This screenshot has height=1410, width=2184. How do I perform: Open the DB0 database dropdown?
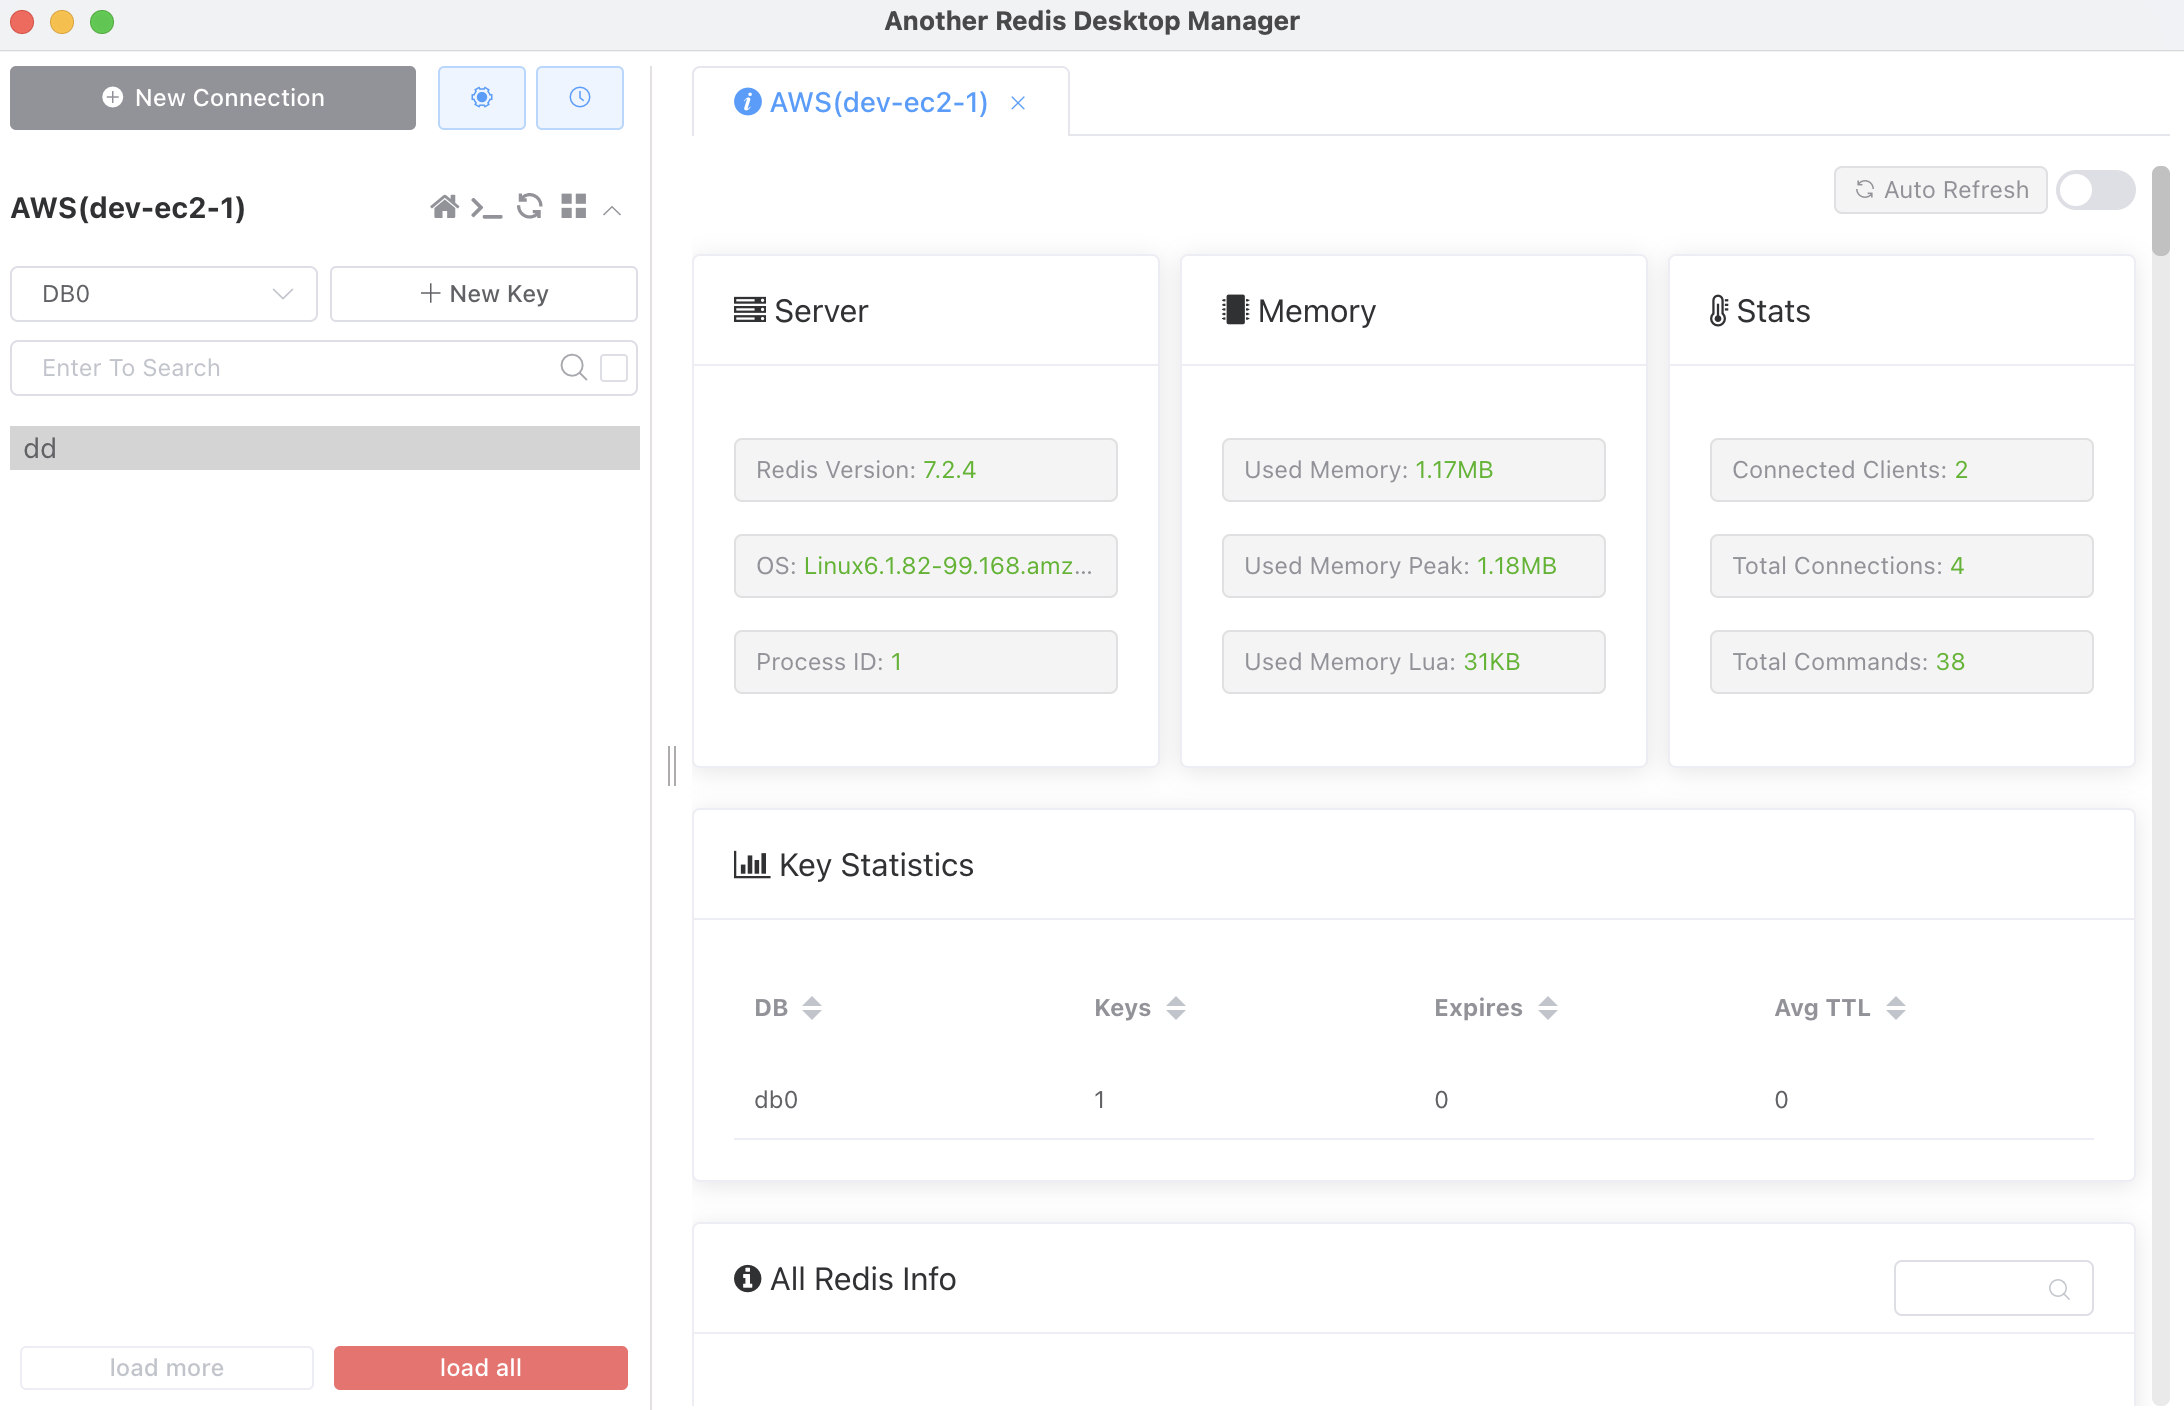coord(164,294)
